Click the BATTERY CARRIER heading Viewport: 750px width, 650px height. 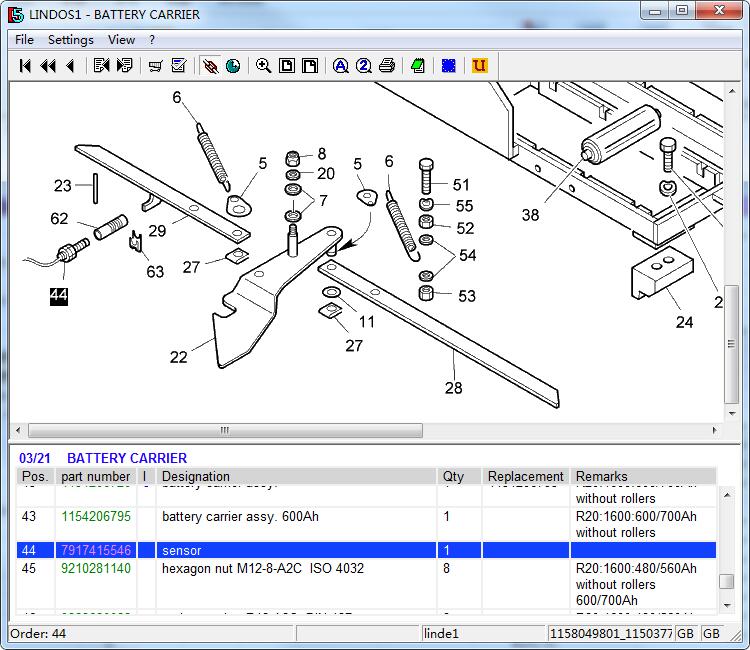click(x=127, y=458)
